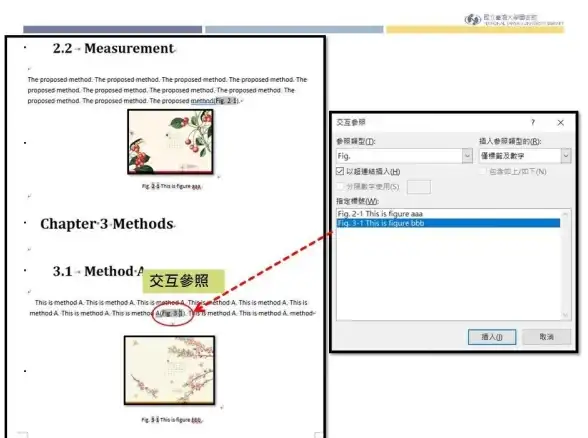The width and height of the screenshot is (588, 438).
Task: Close the 交互參照 dialog
Action: point(561,123)
